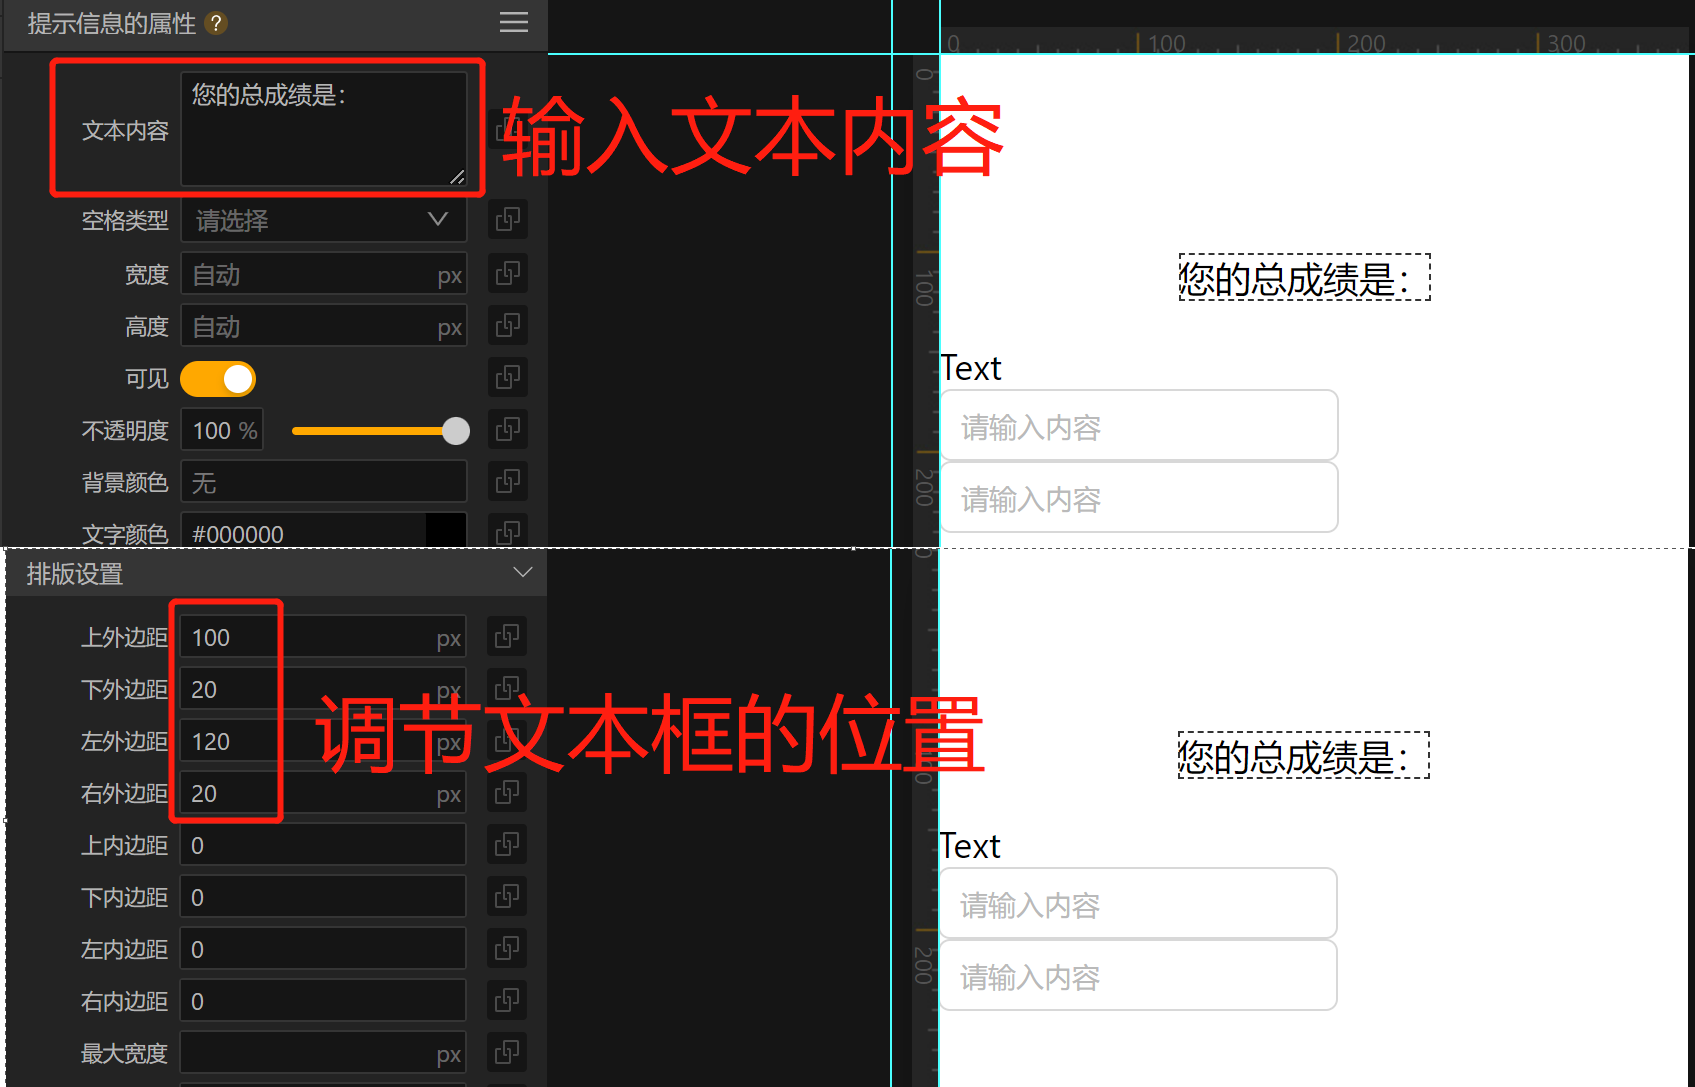Click the 高度 input showing 自动
The image size is (1695, 1087).
tap(324, 326)
